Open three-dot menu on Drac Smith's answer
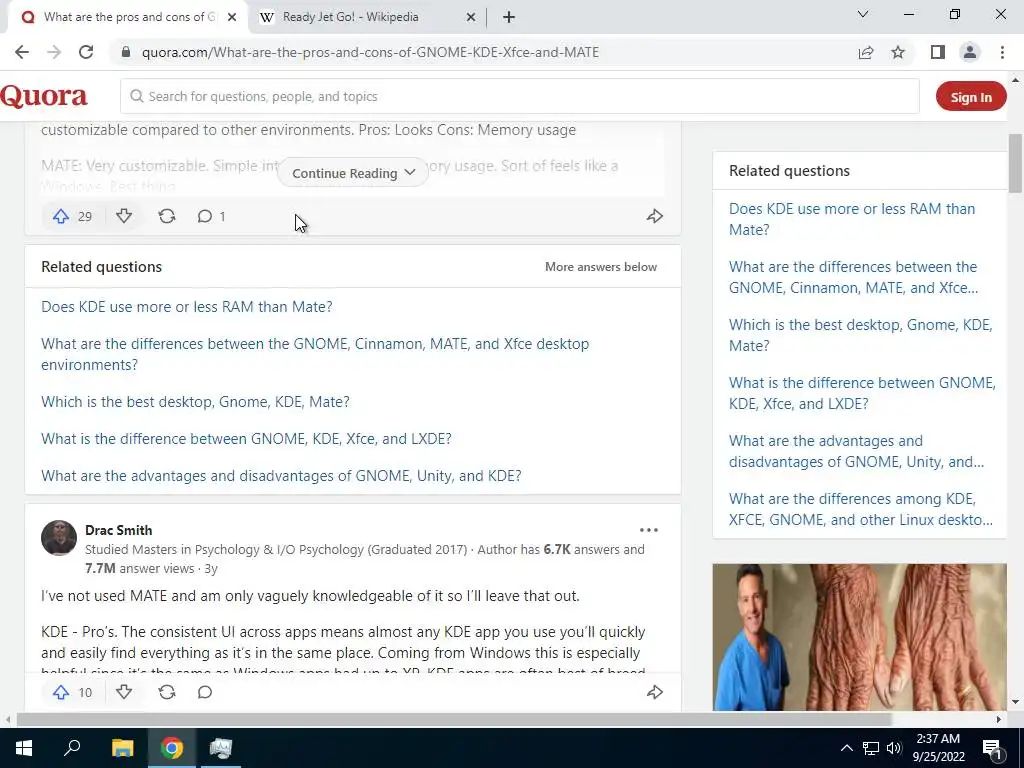Viewport: 1024px width, 768px height. click(x=648, y=530)
